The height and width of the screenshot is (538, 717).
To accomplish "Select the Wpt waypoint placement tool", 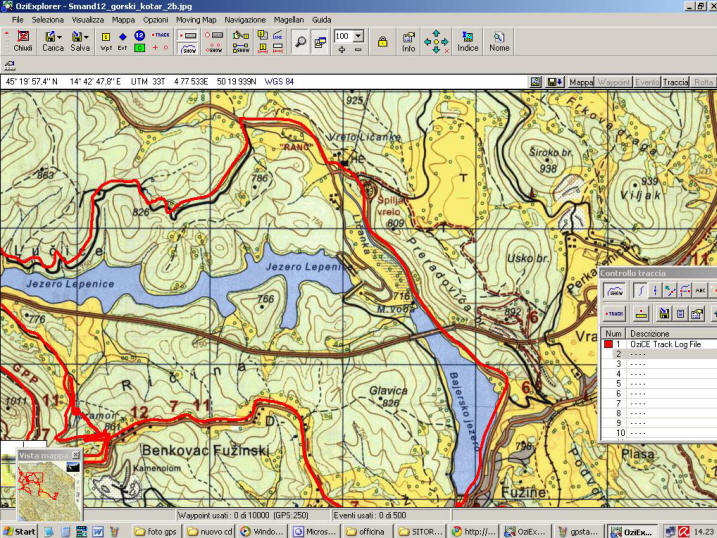I will [x=106, y=41].
